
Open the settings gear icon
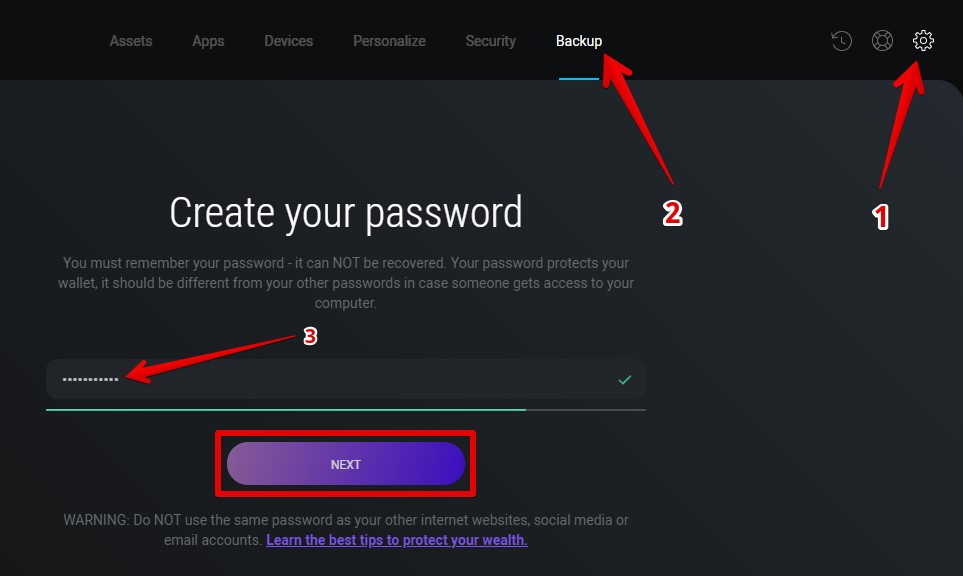point(923,41)
